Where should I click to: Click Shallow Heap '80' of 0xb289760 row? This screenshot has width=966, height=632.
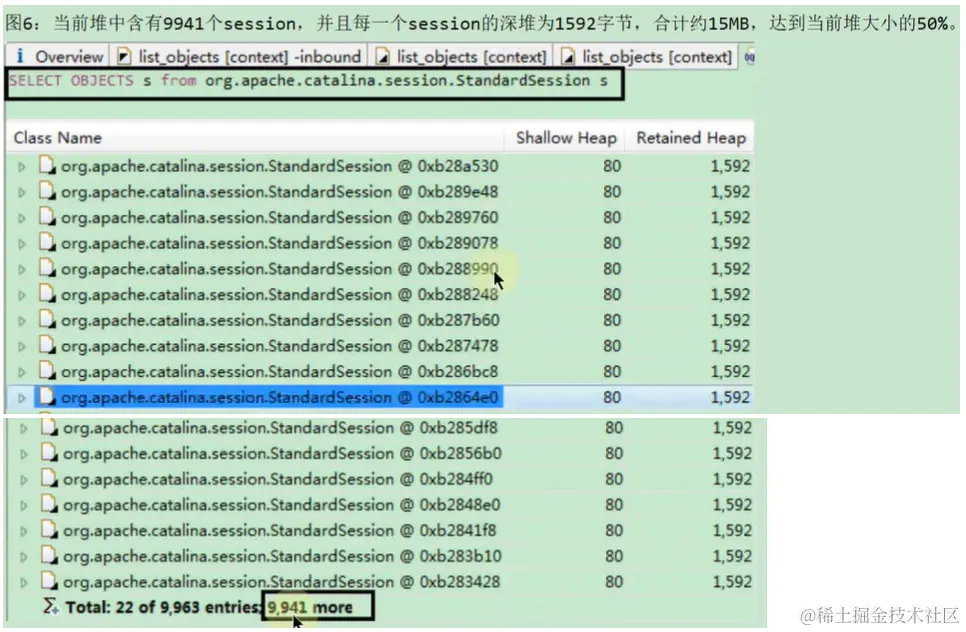(x=612, y=218)
